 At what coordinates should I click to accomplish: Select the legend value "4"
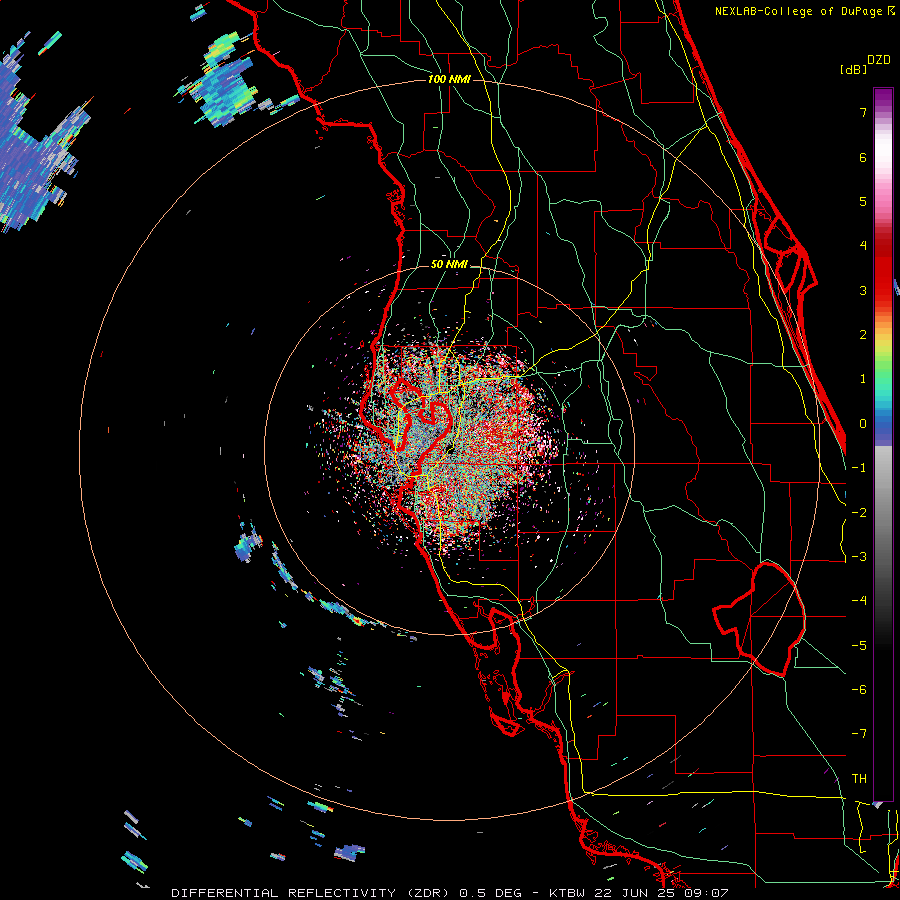tap(863, 246)
